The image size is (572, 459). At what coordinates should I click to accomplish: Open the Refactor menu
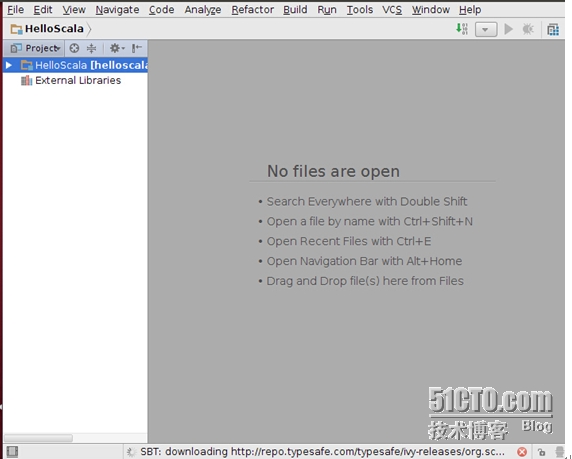coord(252,10)
